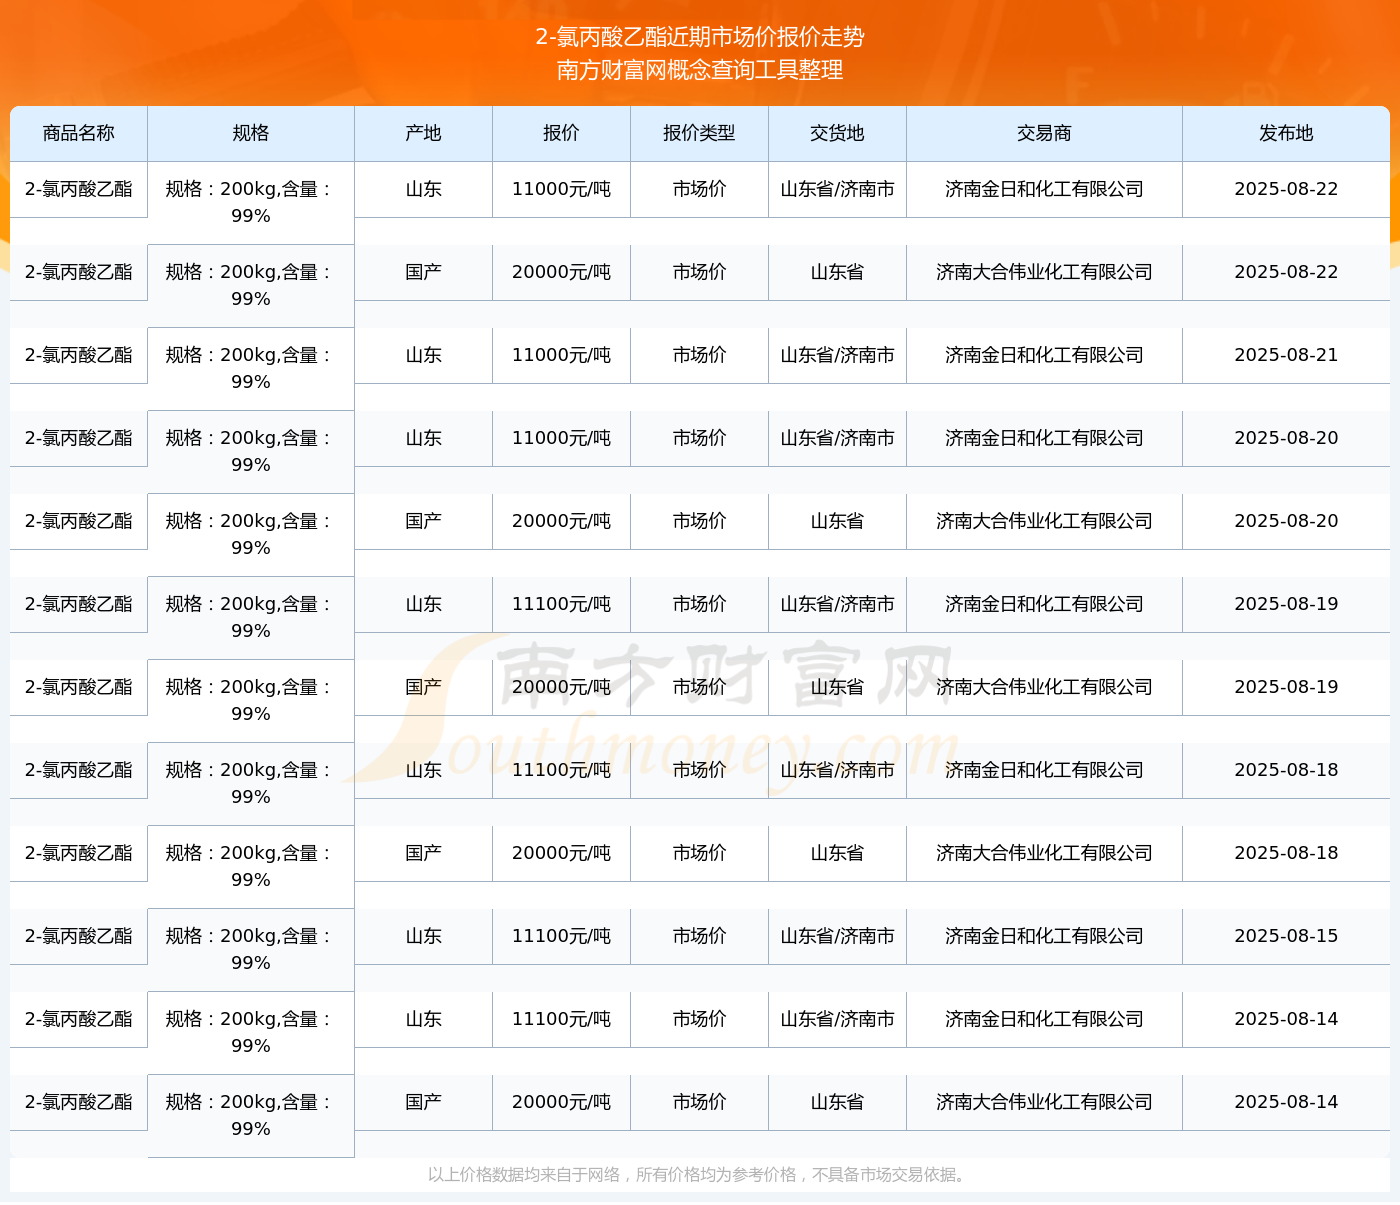Click the 商品名称 column header
The image size is (1400, 1205).
click(79, 133)
